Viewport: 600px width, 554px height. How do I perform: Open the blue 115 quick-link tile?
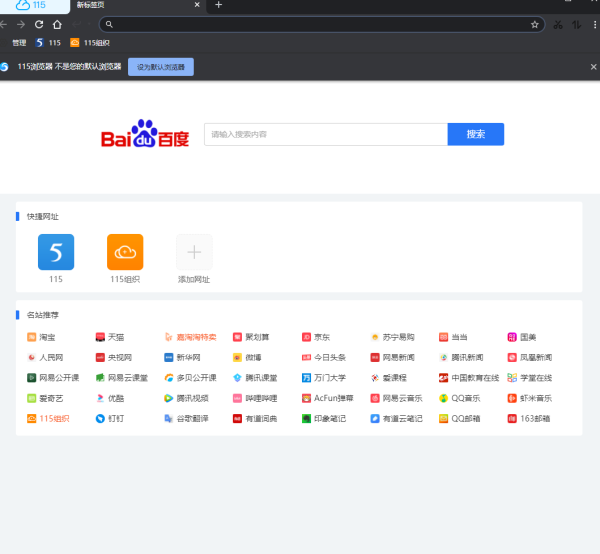tap(56, 252)
